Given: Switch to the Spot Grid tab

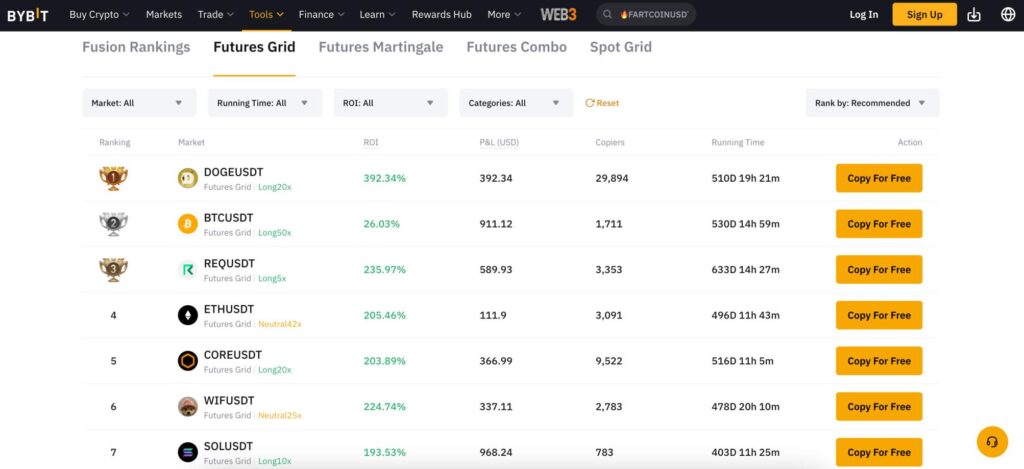Looking at the screenshot, I should (x=621, y=47).
